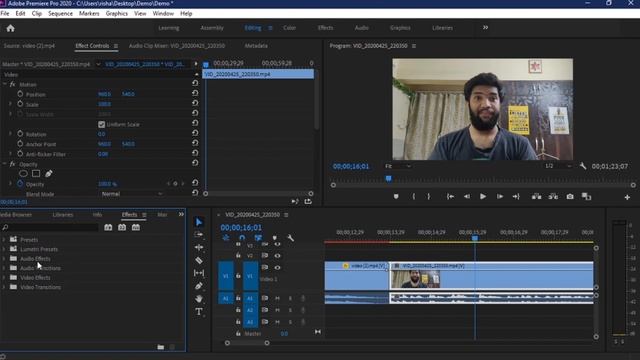The width and height of the screenshot is (640, 360).
Task: Open the Blend Mode Normal dropdown
Action: (x=131, y=194)
